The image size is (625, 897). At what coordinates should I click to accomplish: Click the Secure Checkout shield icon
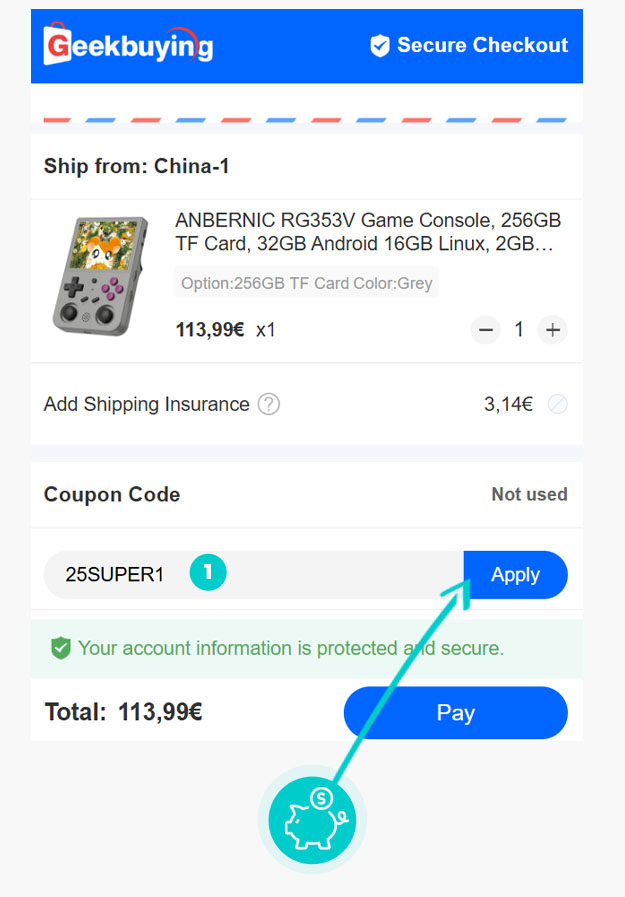coord(380,46)
